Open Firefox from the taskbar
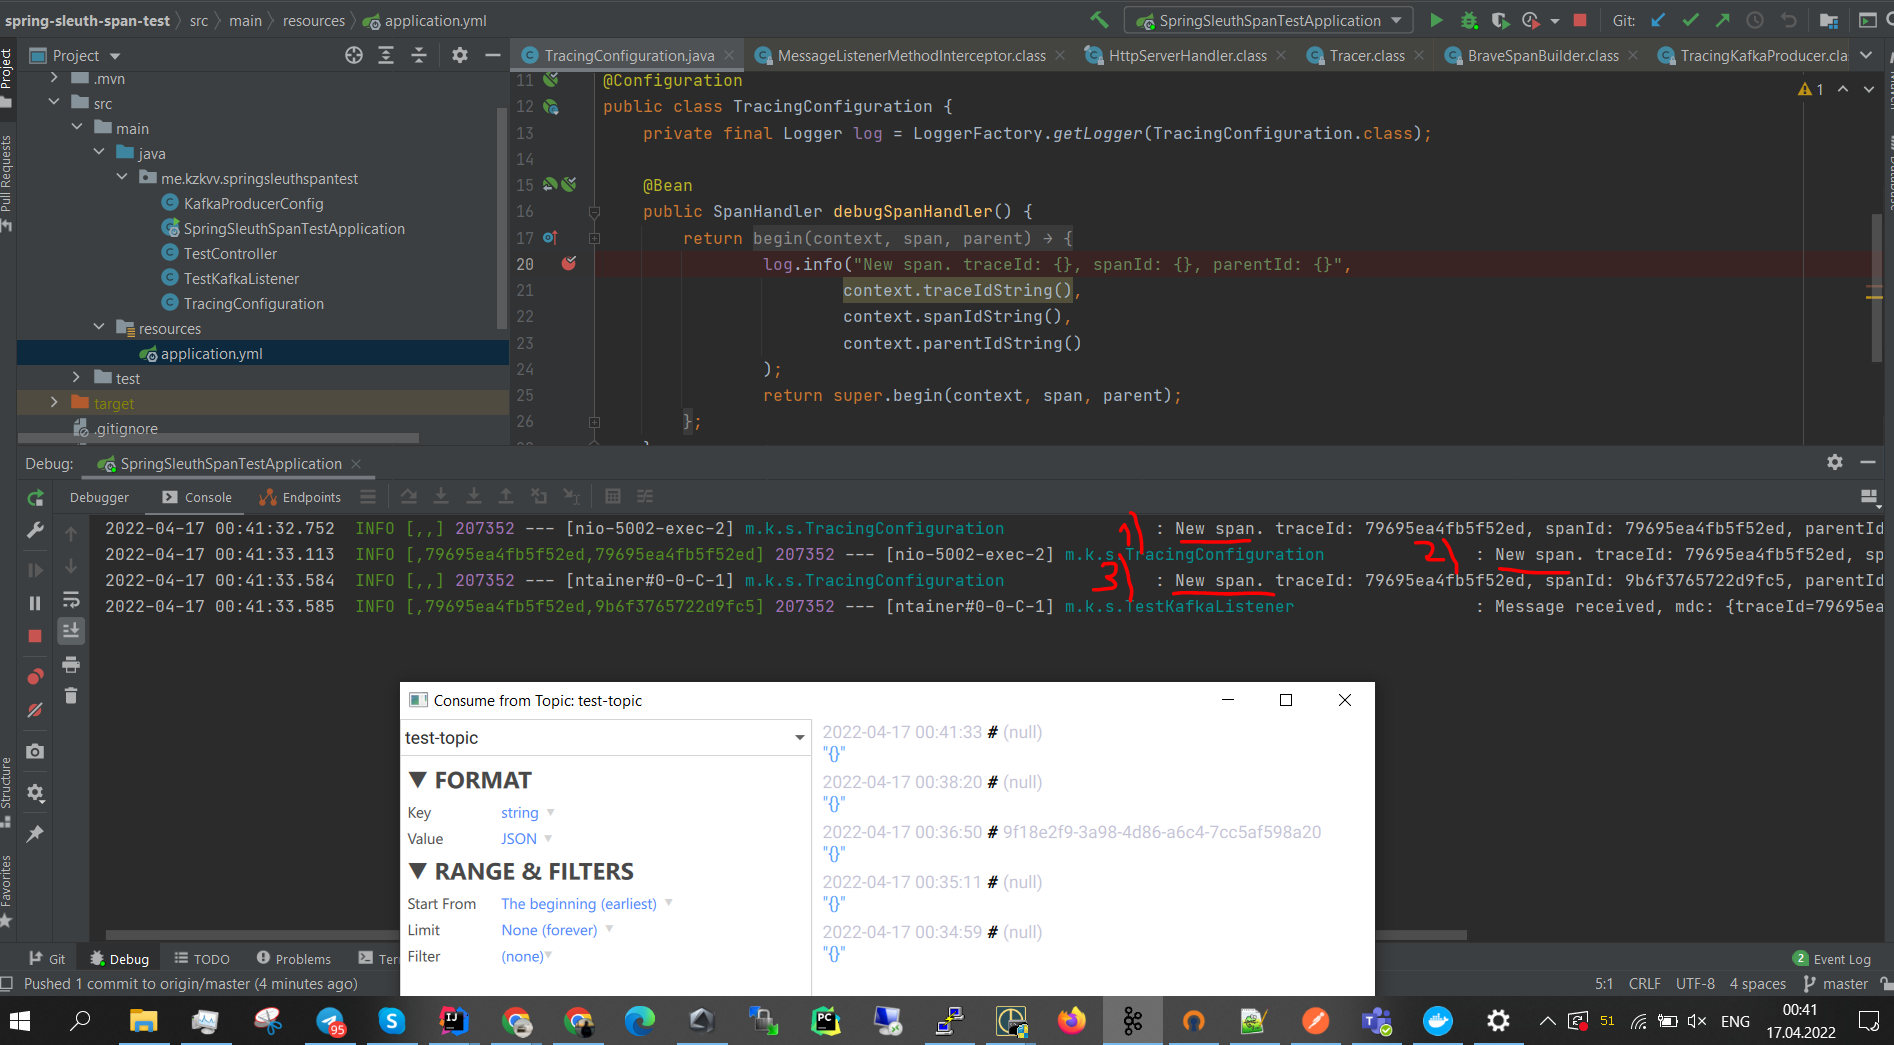Screen dimensions: 1894x1045 [1071, 1021]
